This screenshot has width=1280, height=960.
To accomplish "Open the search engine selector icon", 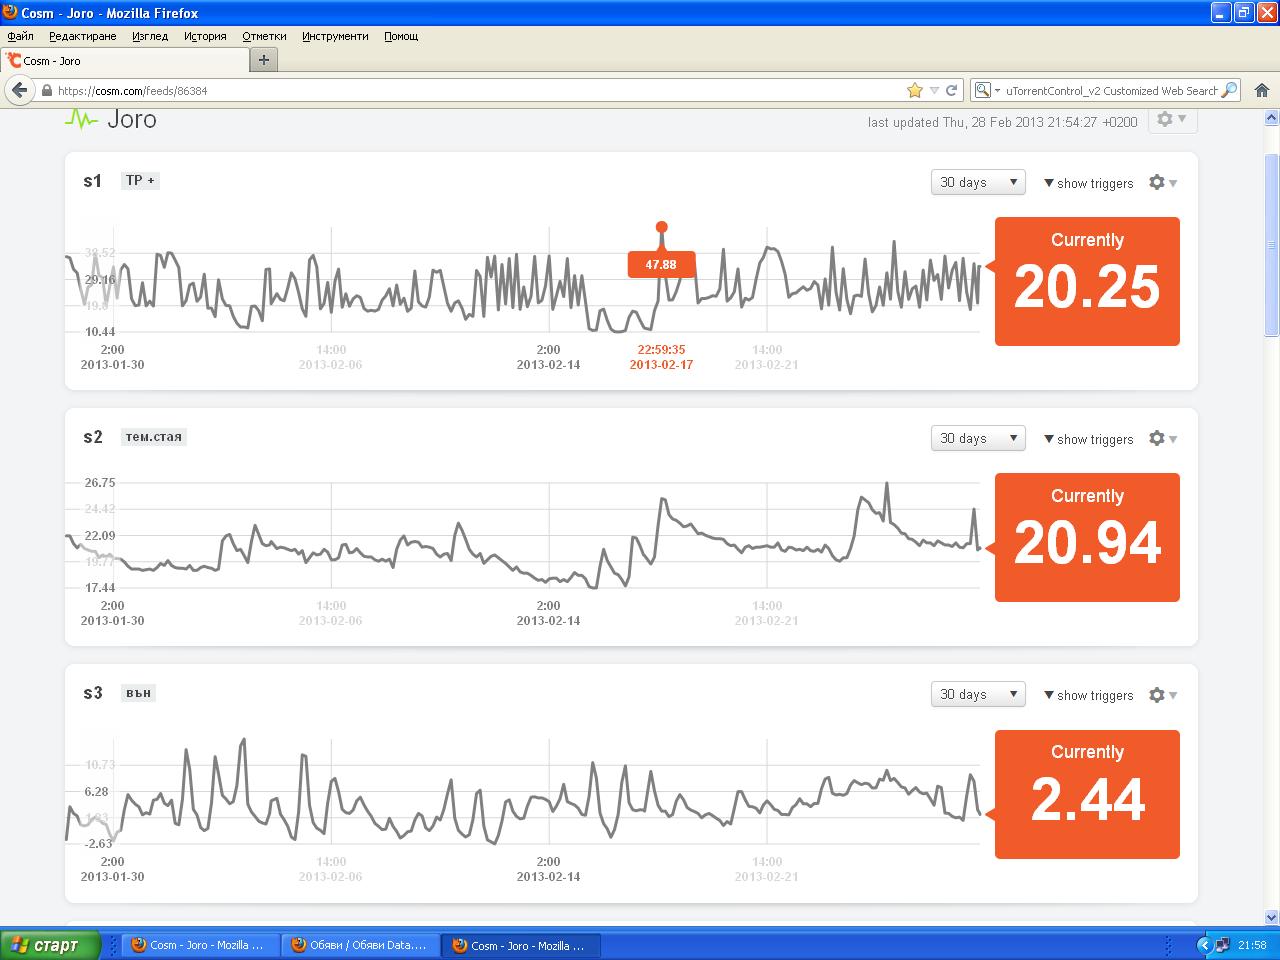I will [x=985, y=90].
